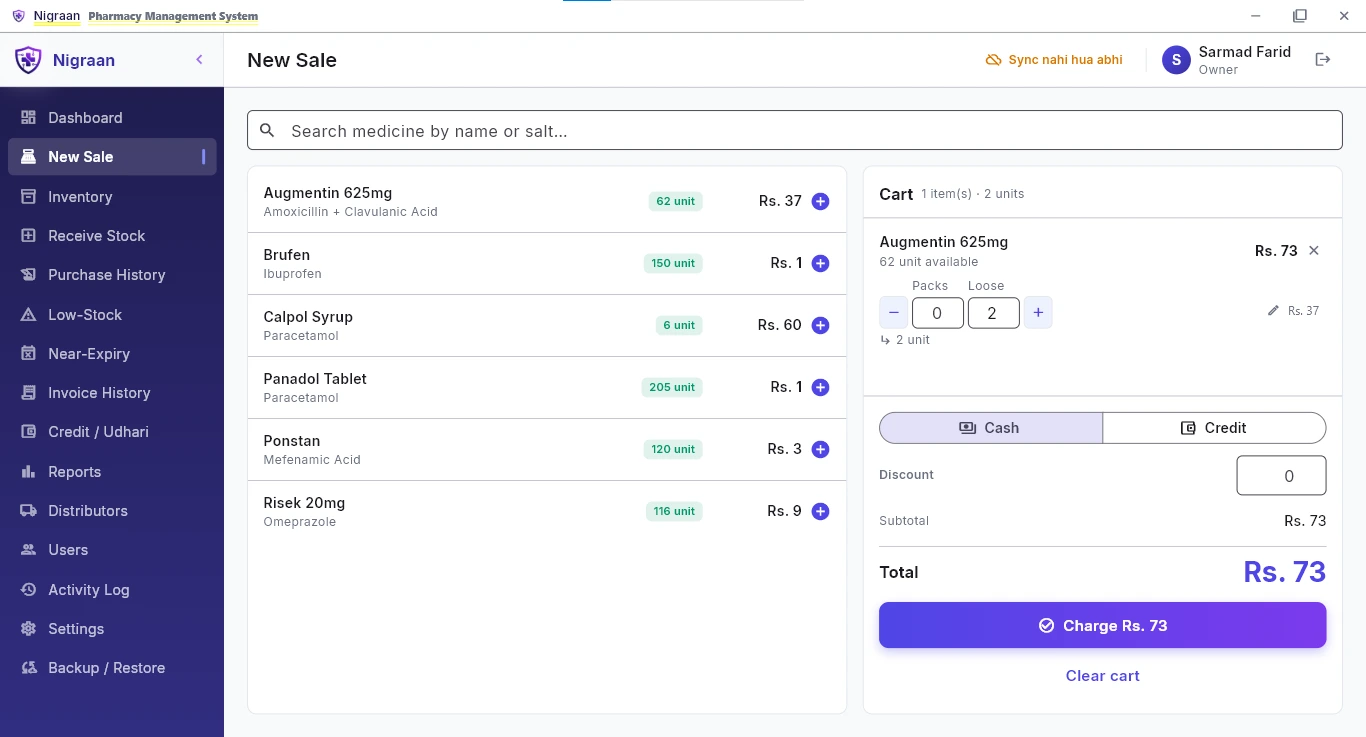Click the Clear cart link

click(x=1103, y=676)
